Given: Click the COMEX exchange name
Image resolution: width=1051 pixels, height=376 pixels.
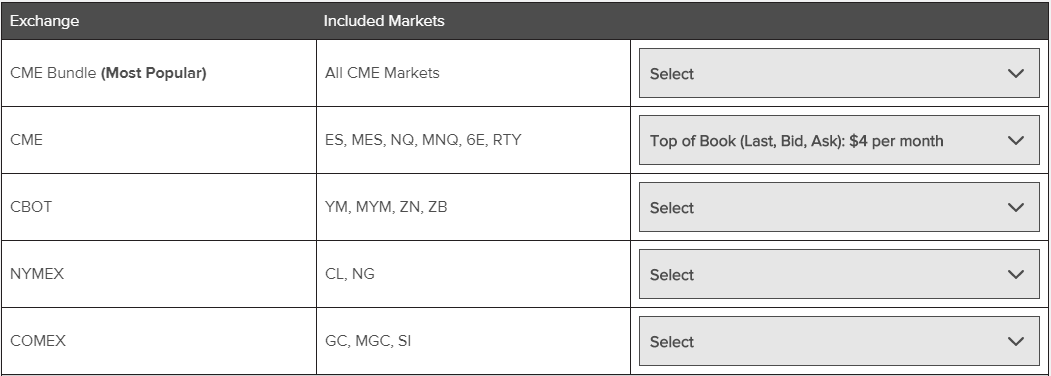Looking at the screenshot, I should point(38,341).
